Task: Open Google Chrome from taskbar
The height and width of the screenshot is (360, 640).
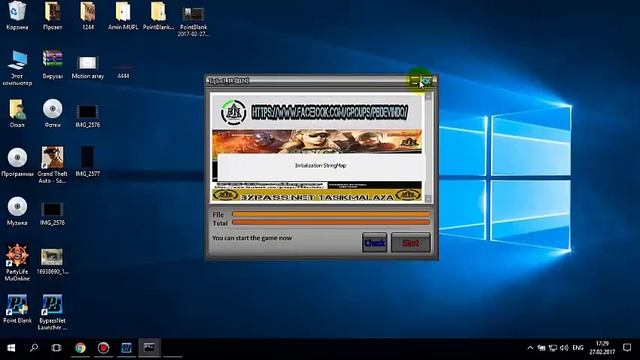Action: coord(80,348)
